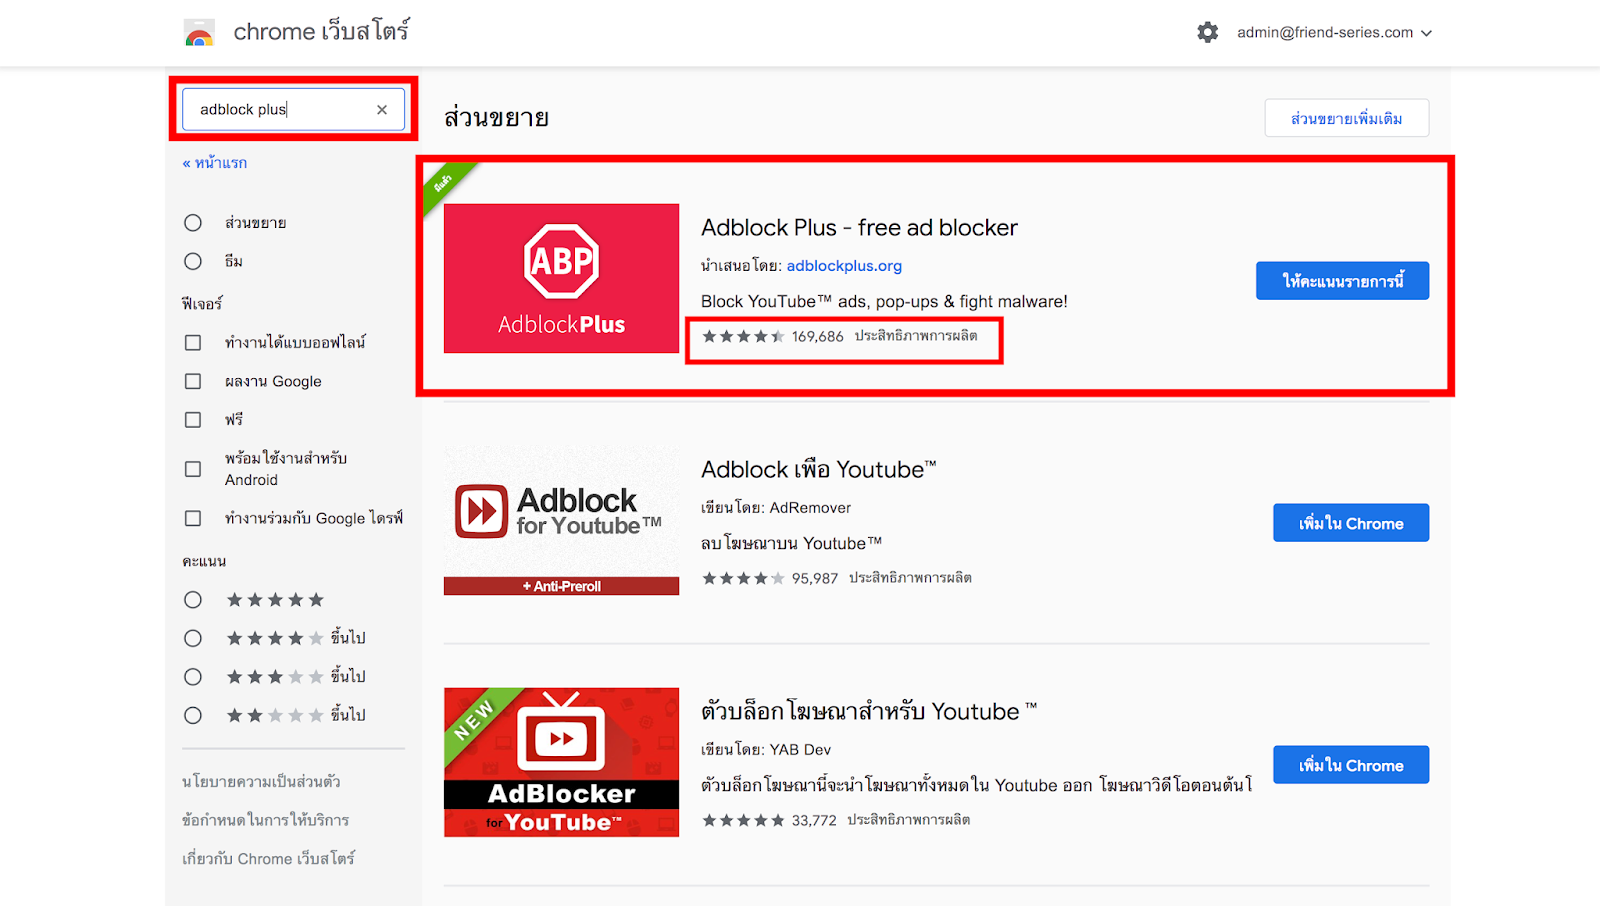Image resolution: width=1600 pixels, height=906 pixels.
Task: Tick the ทำงานได้แบบออฟไลน์ checkbox
Action: (193, 343)
